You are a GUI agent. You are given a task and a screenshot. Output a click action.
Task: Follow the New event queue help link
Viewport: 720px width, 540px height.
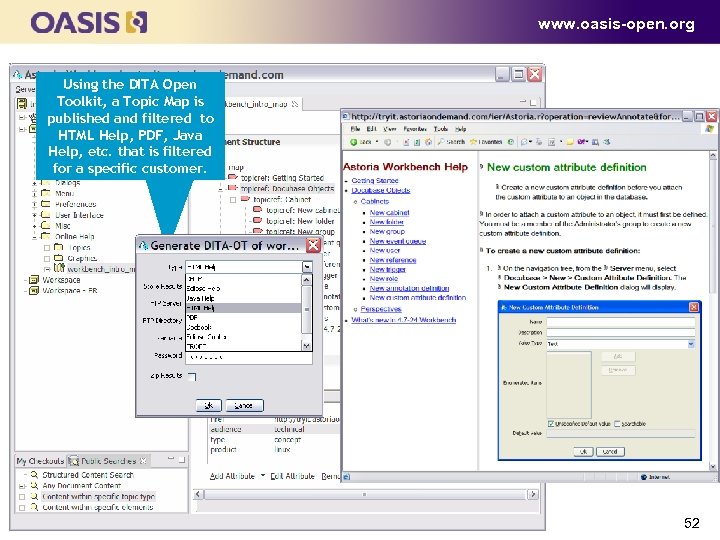398,241
